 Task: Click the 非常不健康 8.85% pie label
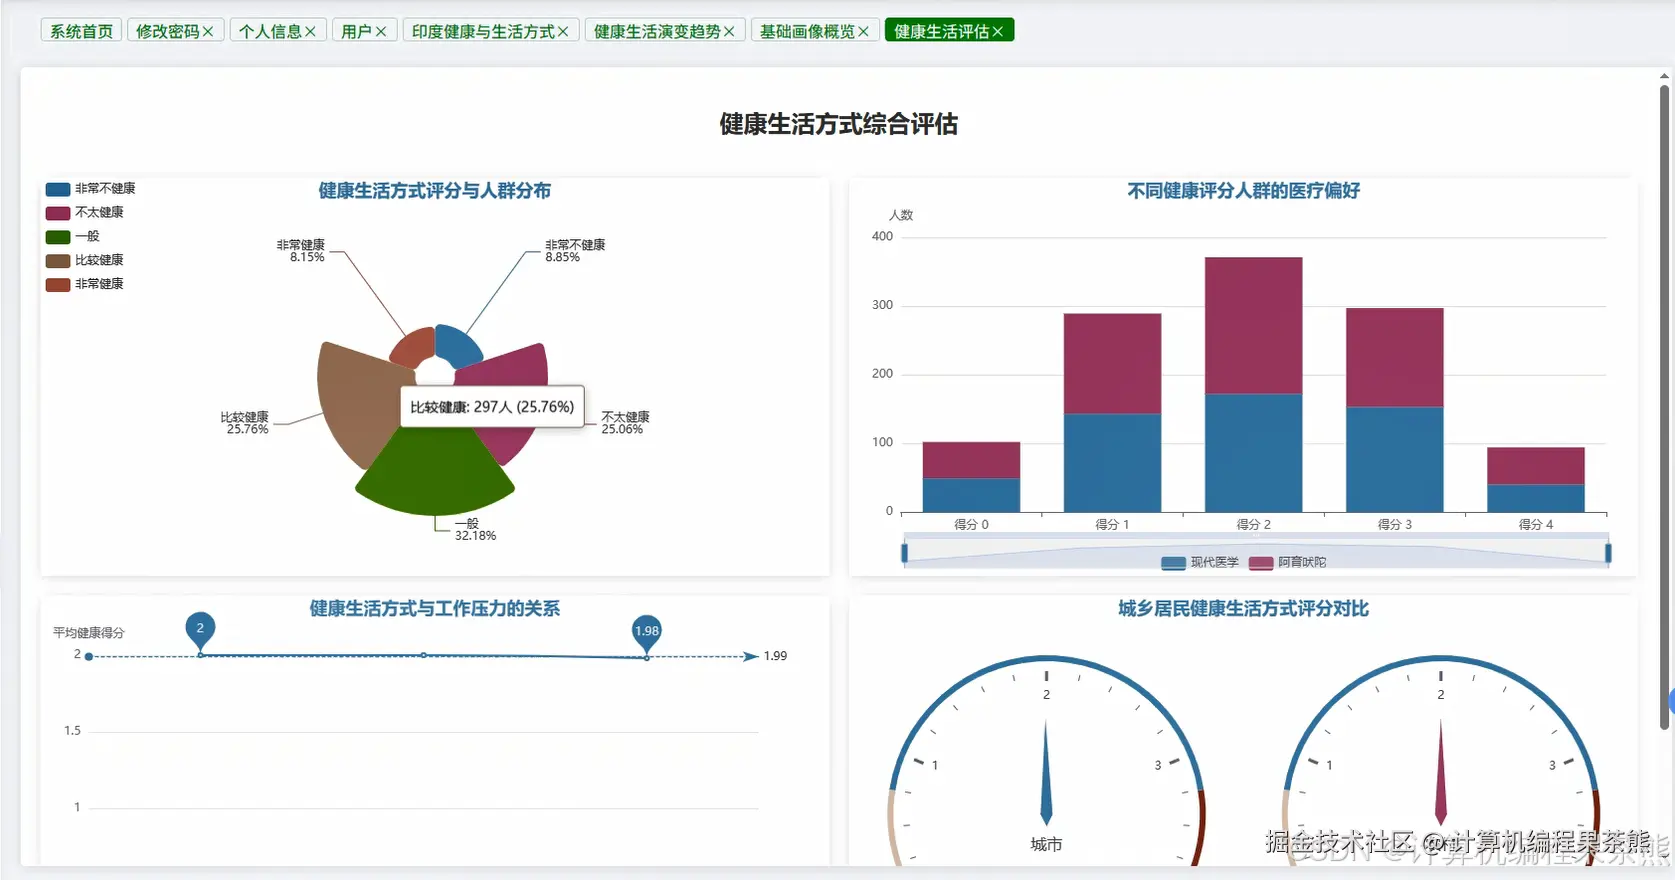coord(575,251)
